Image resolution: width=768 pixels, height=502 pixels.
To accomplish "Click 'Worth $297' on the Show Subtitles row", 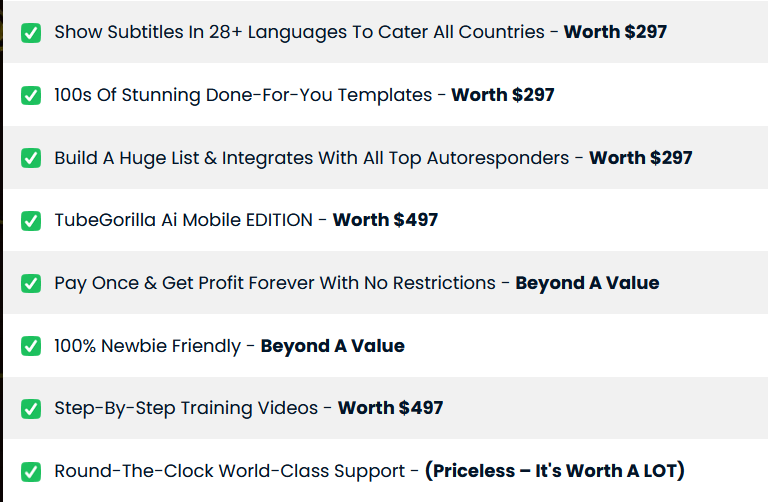I will point(615,32).
